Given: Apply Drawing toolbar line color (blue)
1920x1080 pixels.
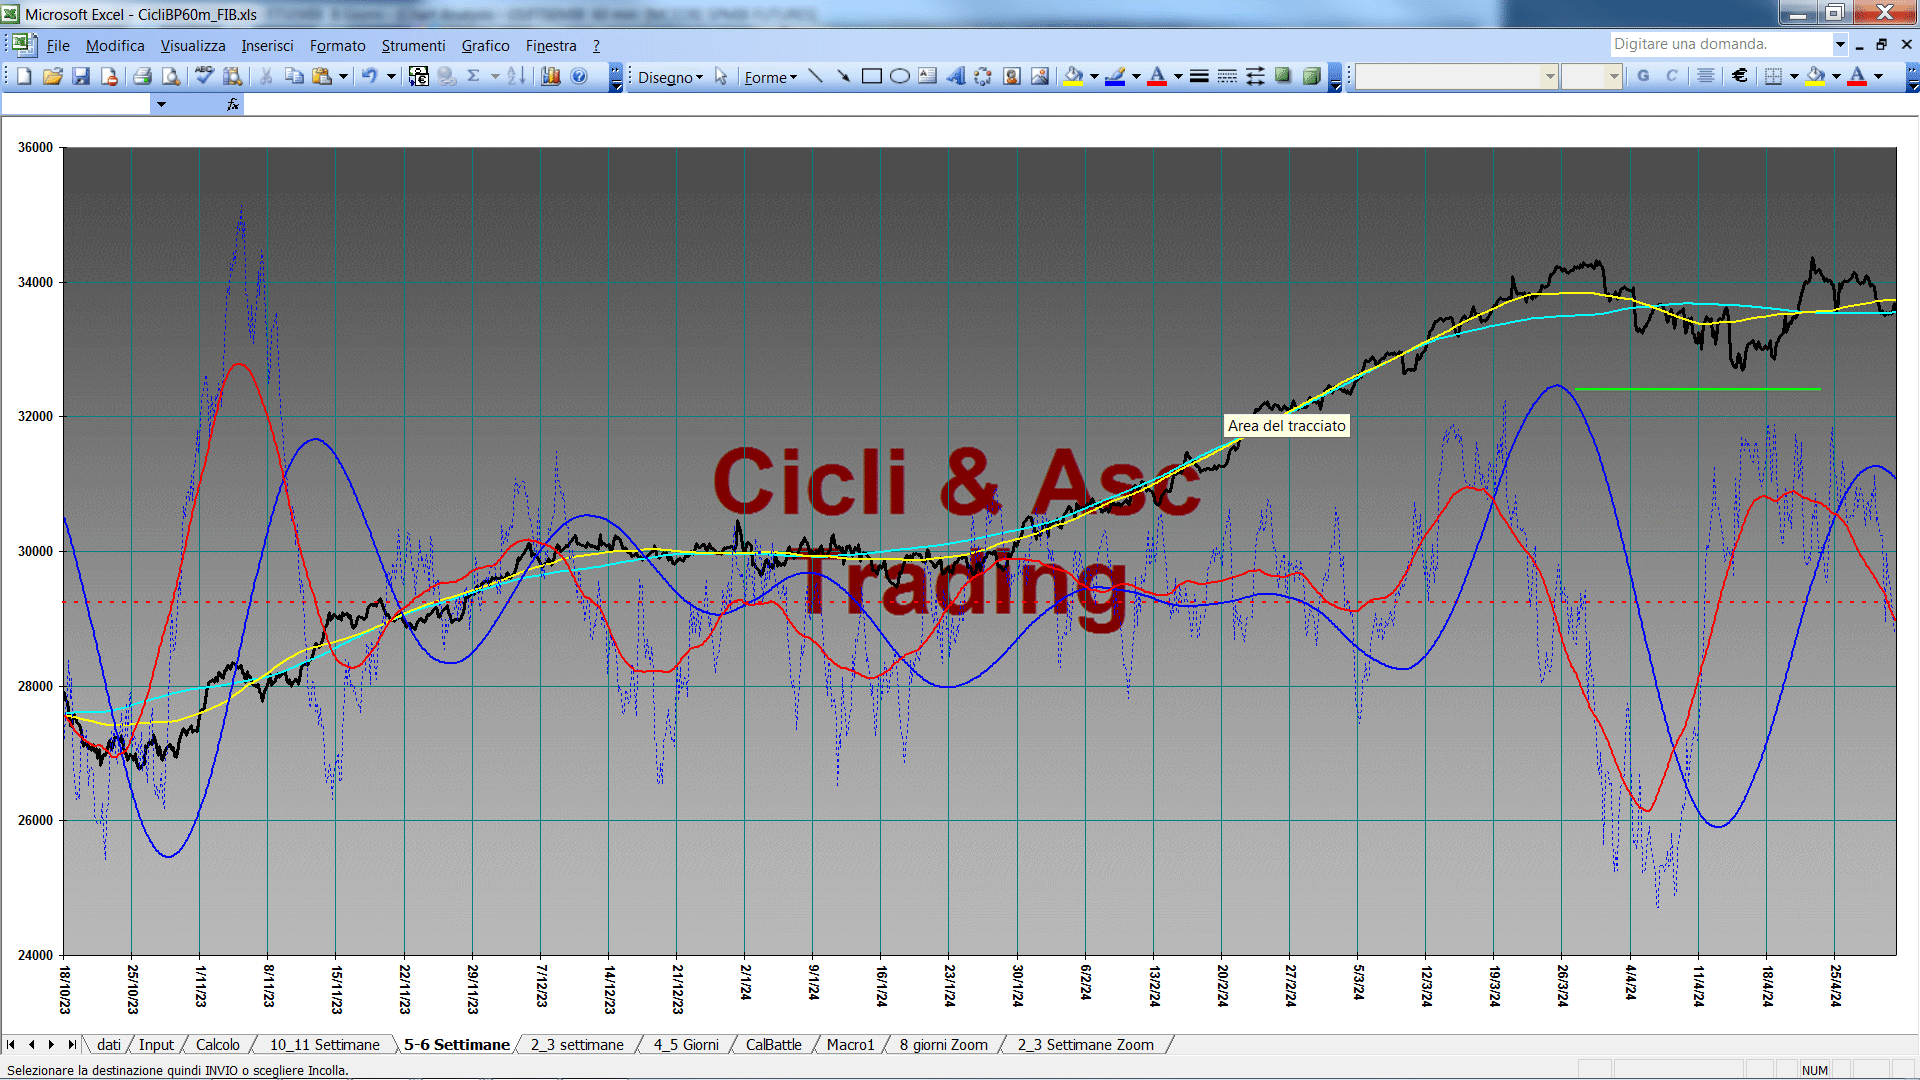Looking at the screenshot, I should pos(1116,76).
